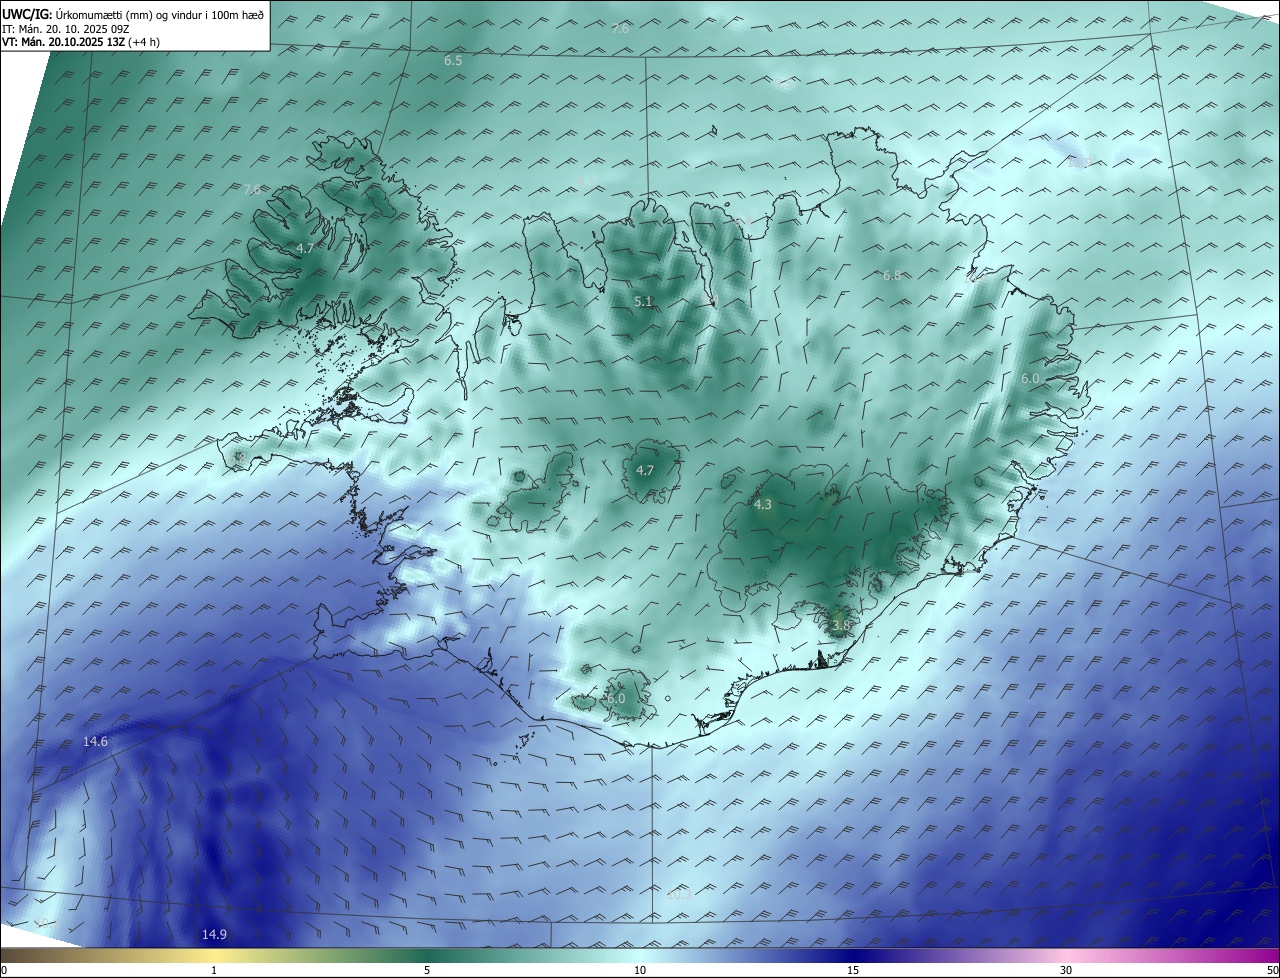This screenshot has height=978, width=1280.
Task: Click the 4.3 value on Vatnajökull glacier
Action: 763,505
